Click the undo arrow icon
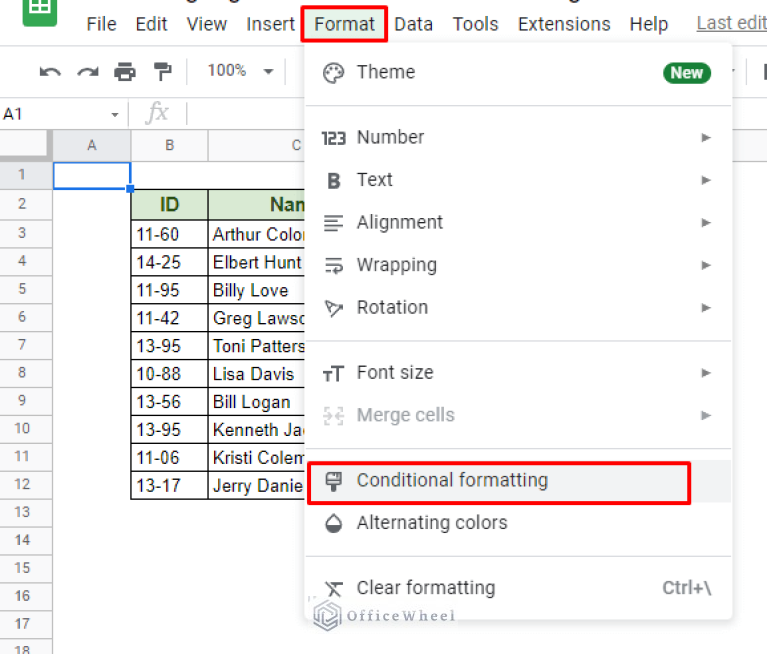Image resolution: width=767 pixels, height=654 pixels. pyautogui.click(x=50, y=71)
